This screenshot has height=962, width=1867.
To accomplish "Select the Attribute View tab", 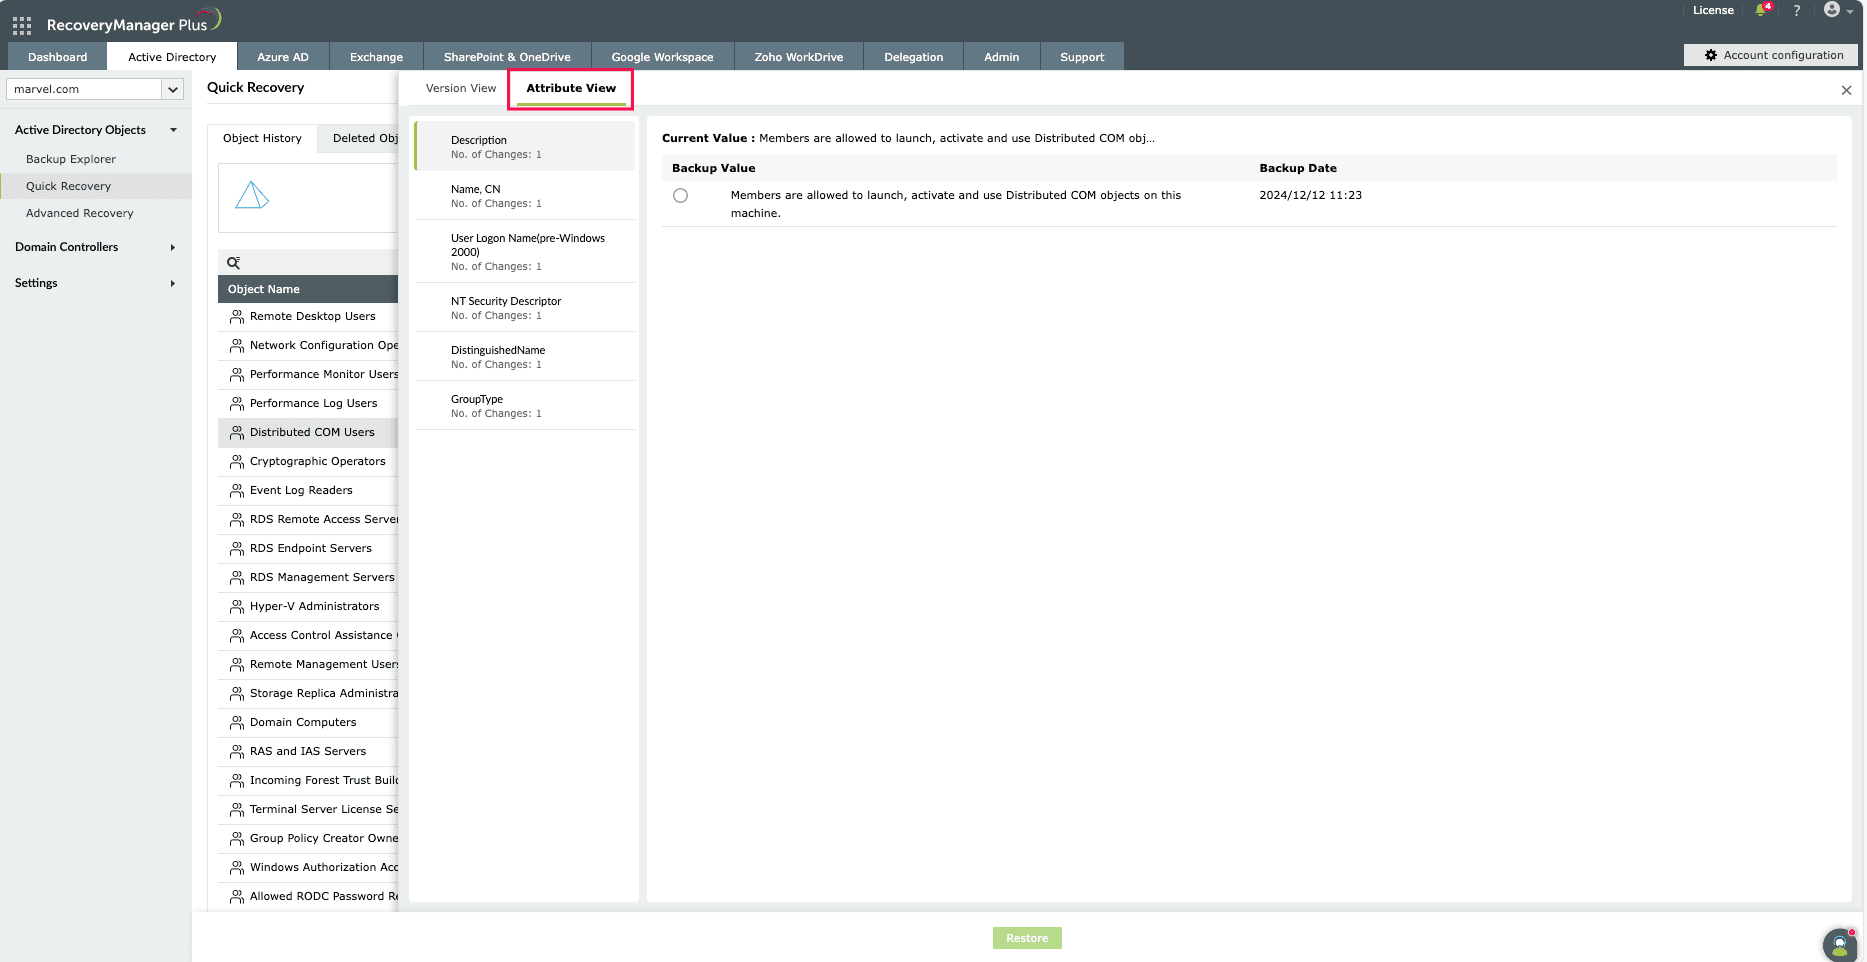I will coord(571,88).
